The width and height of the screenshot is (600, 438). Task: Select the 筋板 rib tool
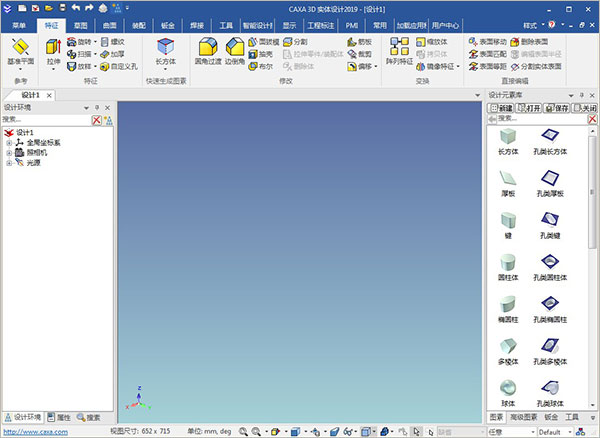click(360, 42)
